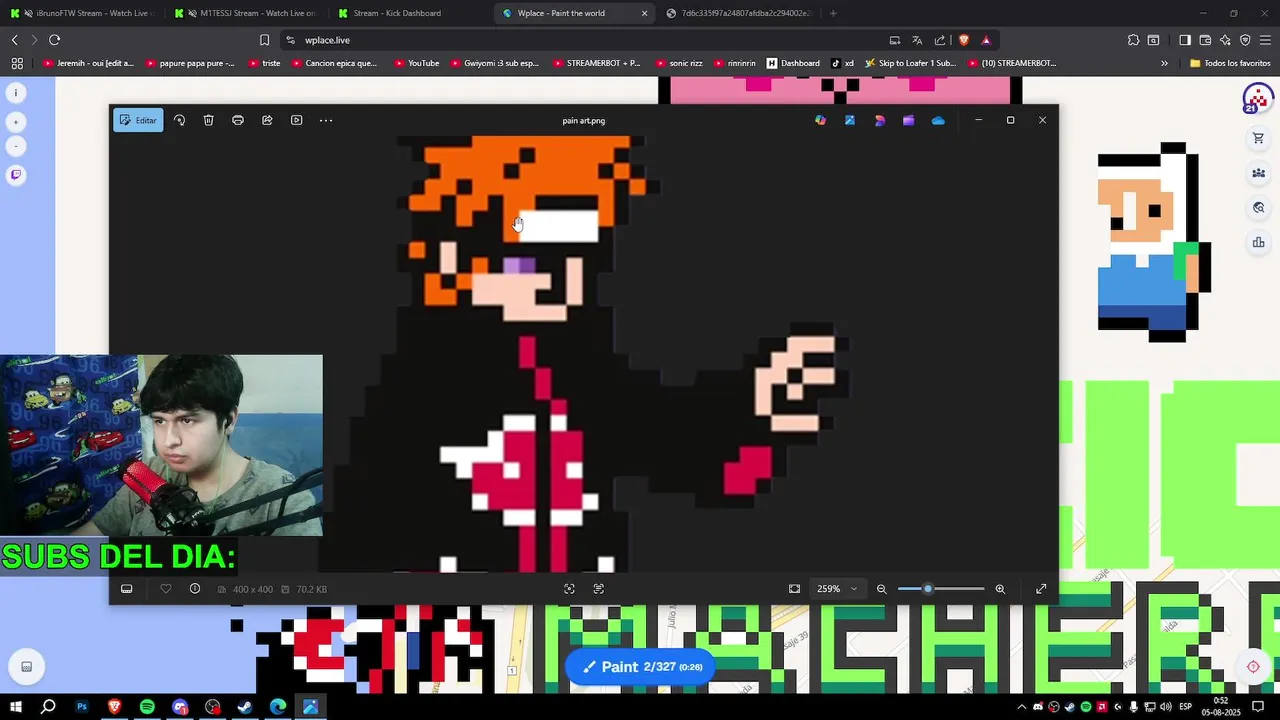Fit image to window in Photos
Screen dimensions: 1280x720
point(794,589)
